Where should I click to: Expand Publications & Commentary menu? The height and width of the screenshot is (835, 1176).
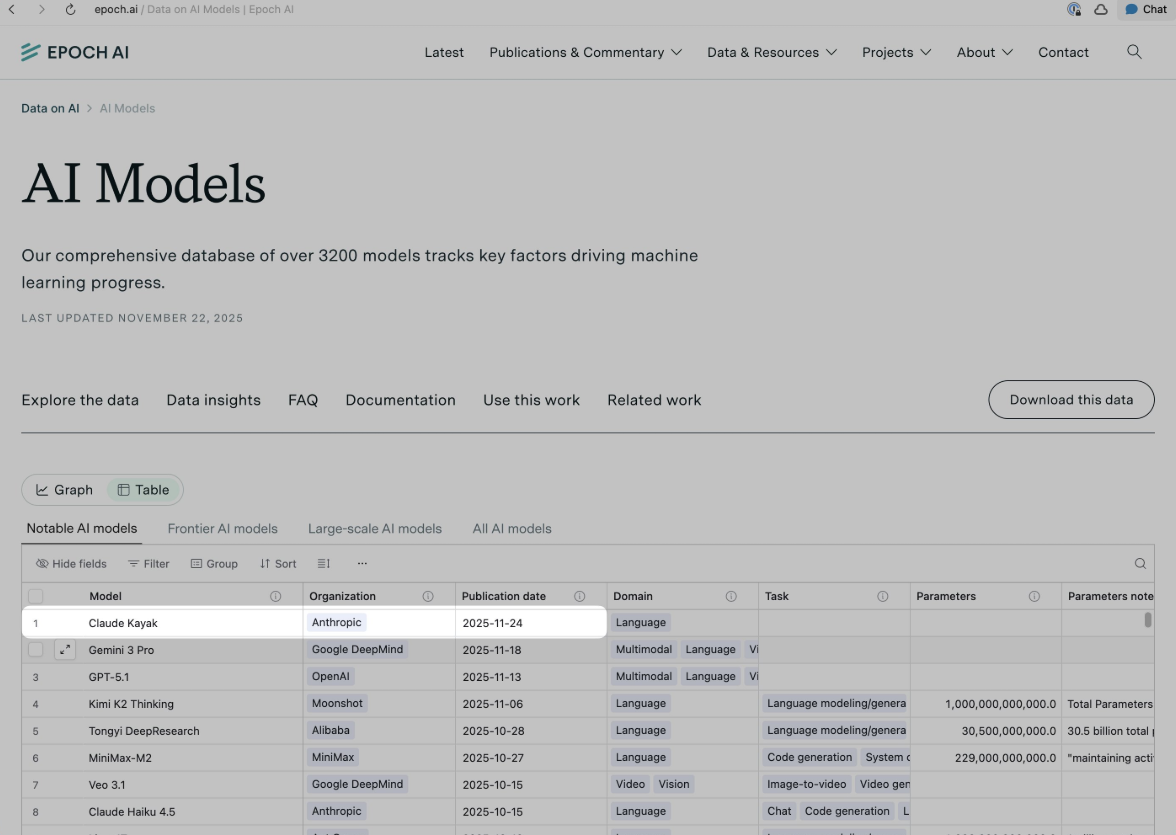pyautogui.click(x=585, y=52)
